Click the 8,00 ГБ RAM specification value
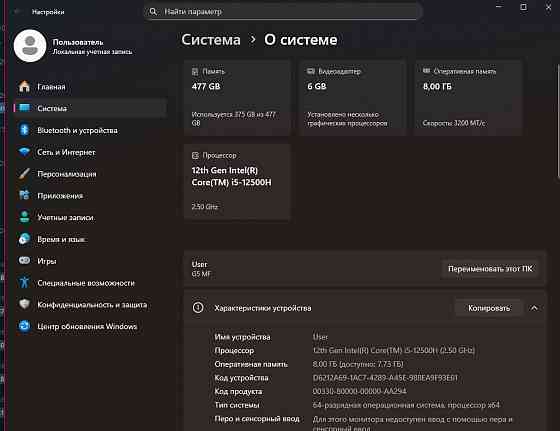Screen dimensions: 560x431 click(x=358, y=364)
